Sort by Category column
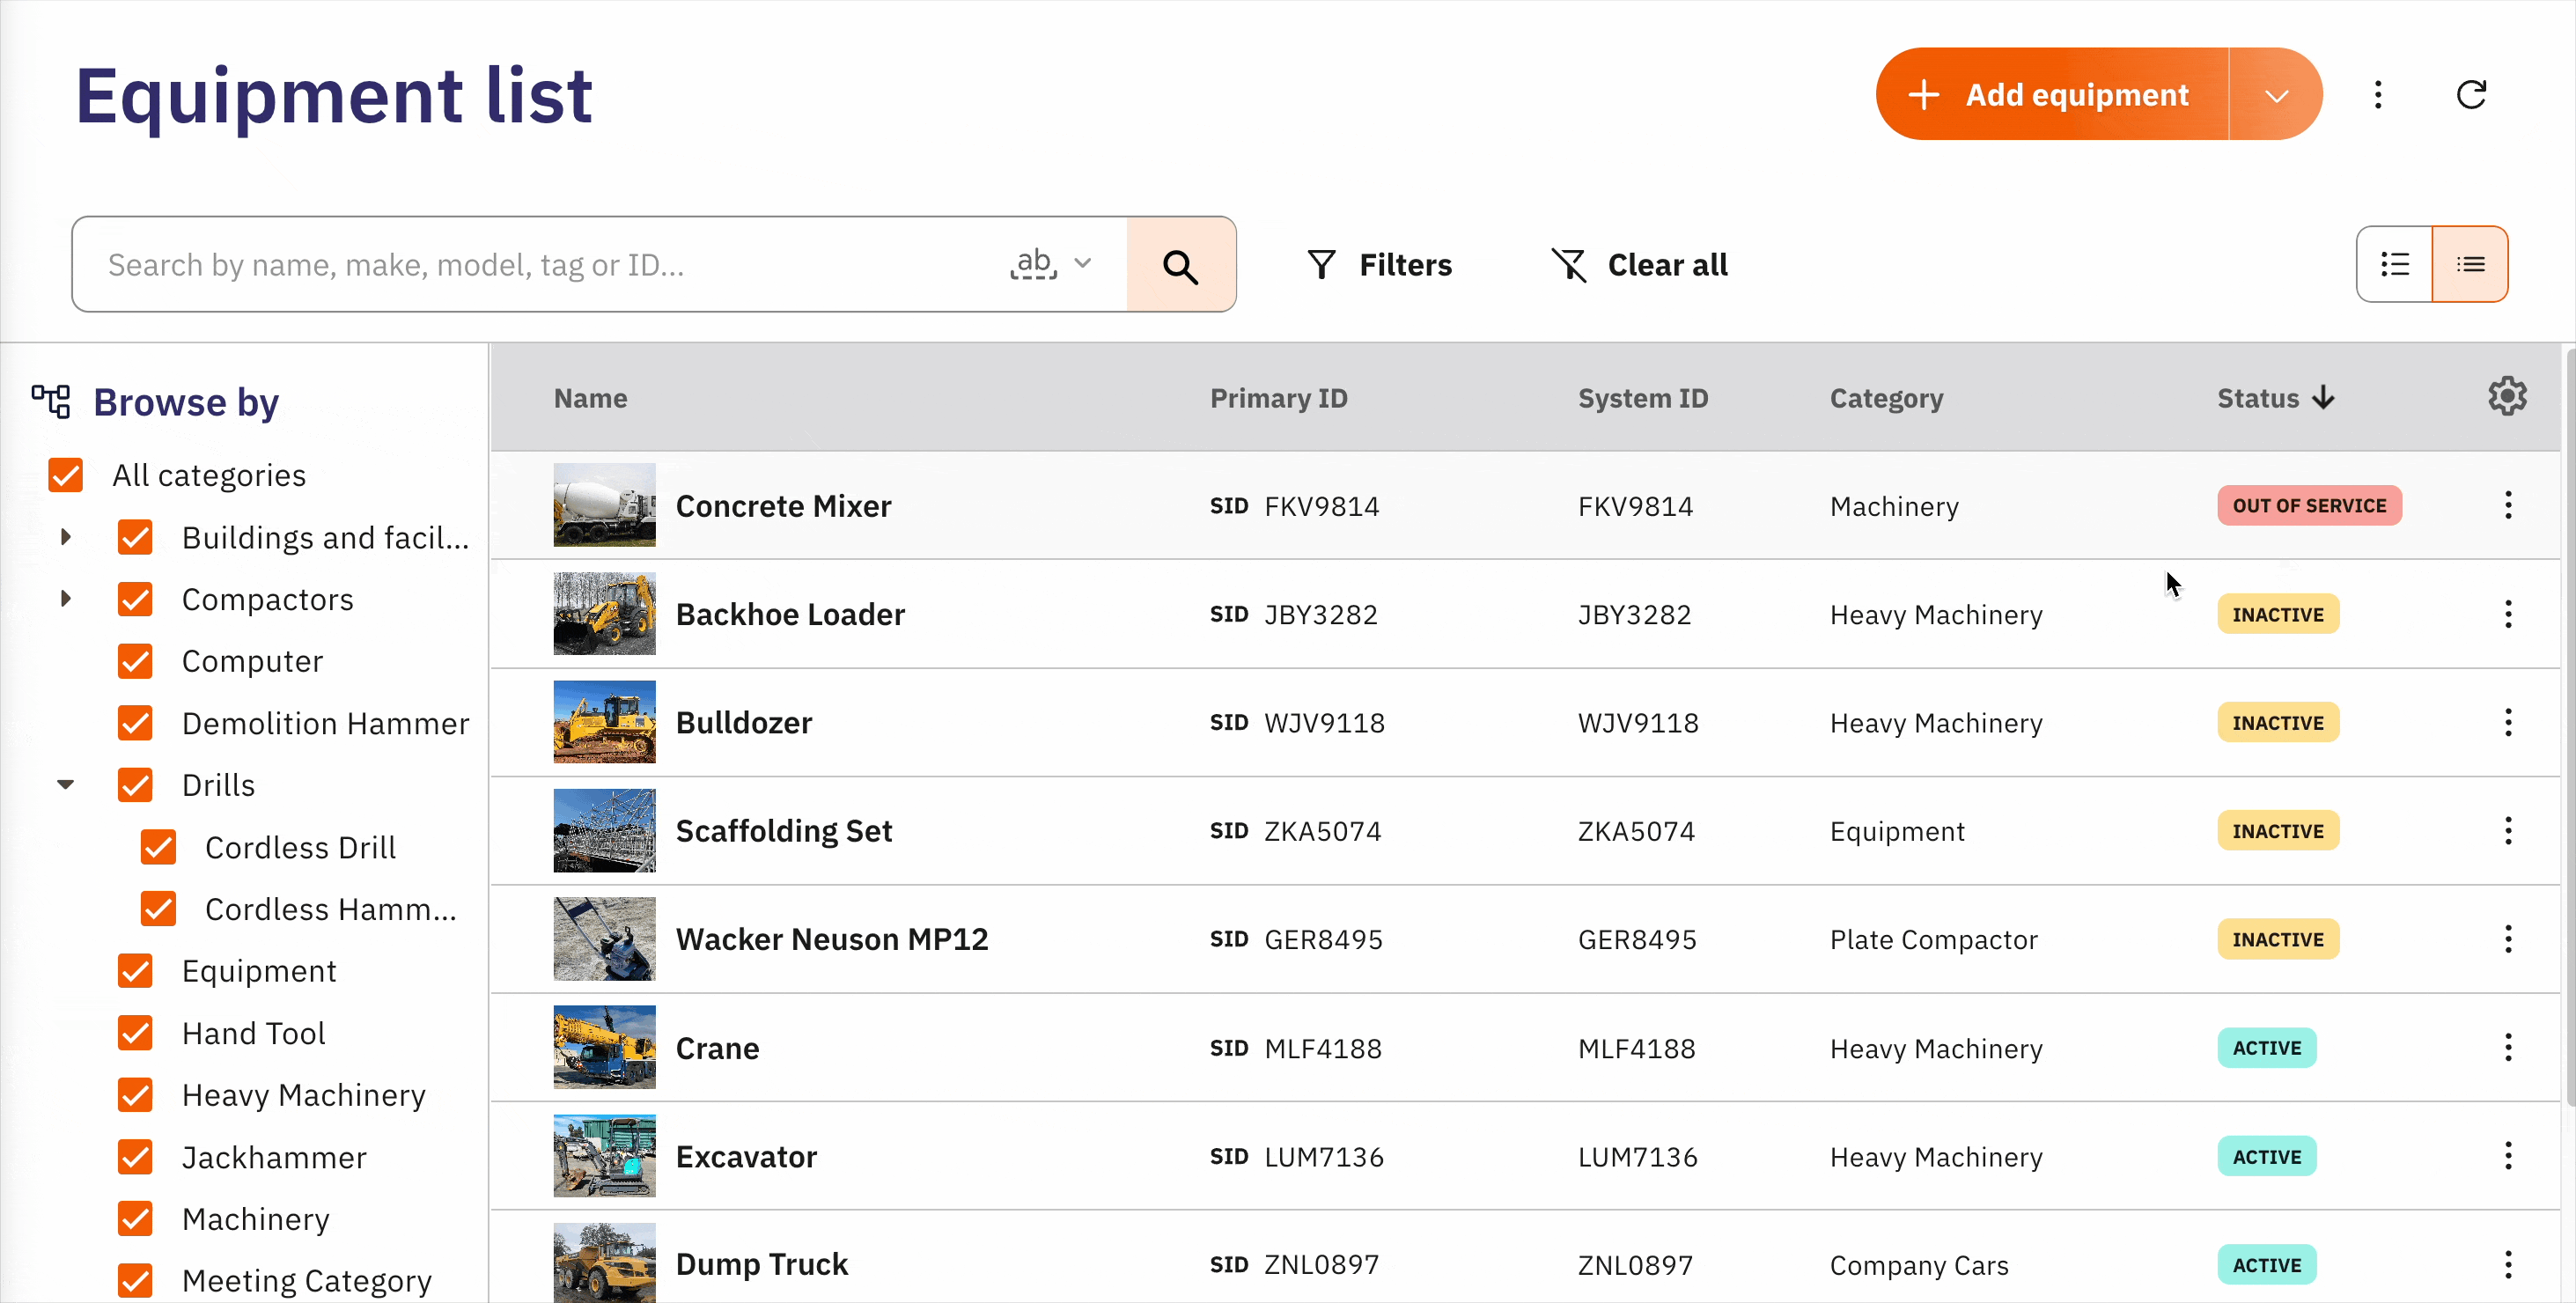Viewport: 2576px width, 1303px height. (1886, 398)
